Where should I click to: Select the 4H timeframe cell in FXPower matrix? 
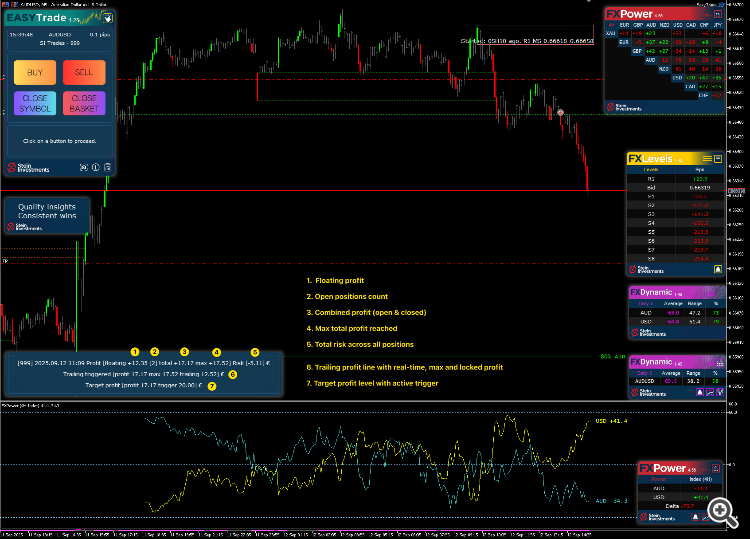[611, 25]
